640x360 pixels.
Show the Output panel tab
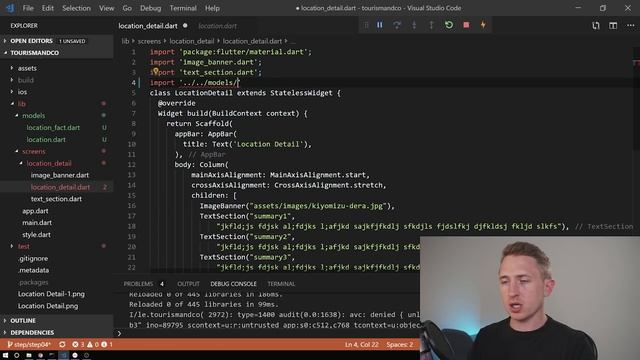coord(189,284)
